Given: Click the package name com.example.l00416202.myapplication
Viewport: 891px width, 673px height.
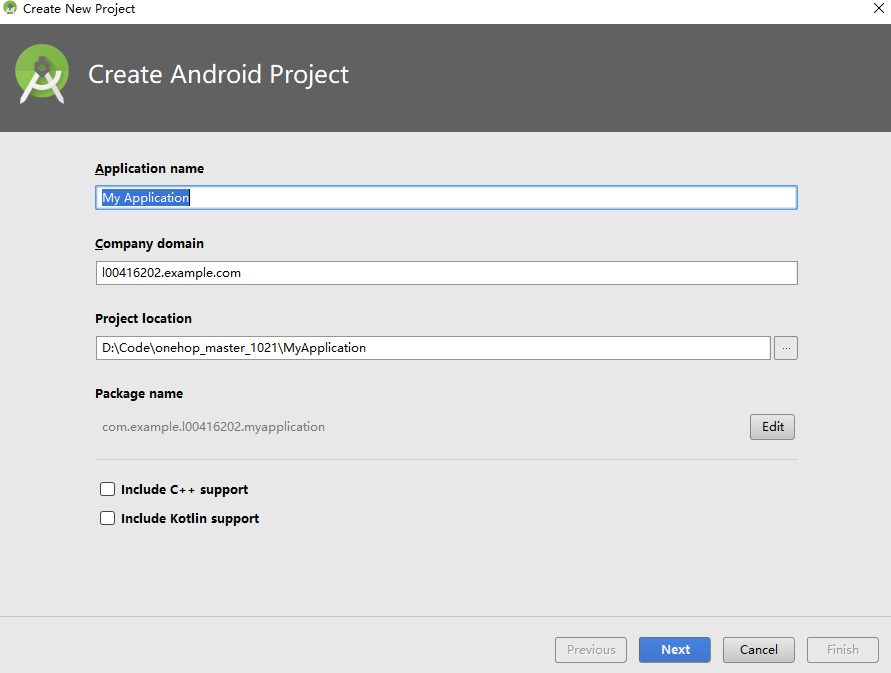Looking at the screenshot, I should (212, 426).
